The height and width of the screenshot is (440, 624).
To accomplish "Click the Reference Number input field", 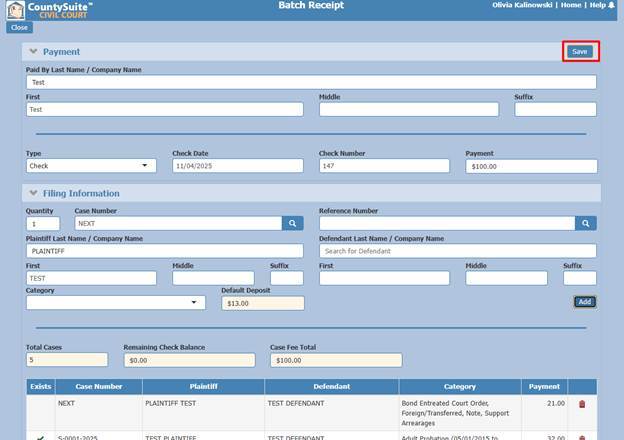I will pyautogui.click(x=447, y=223).
